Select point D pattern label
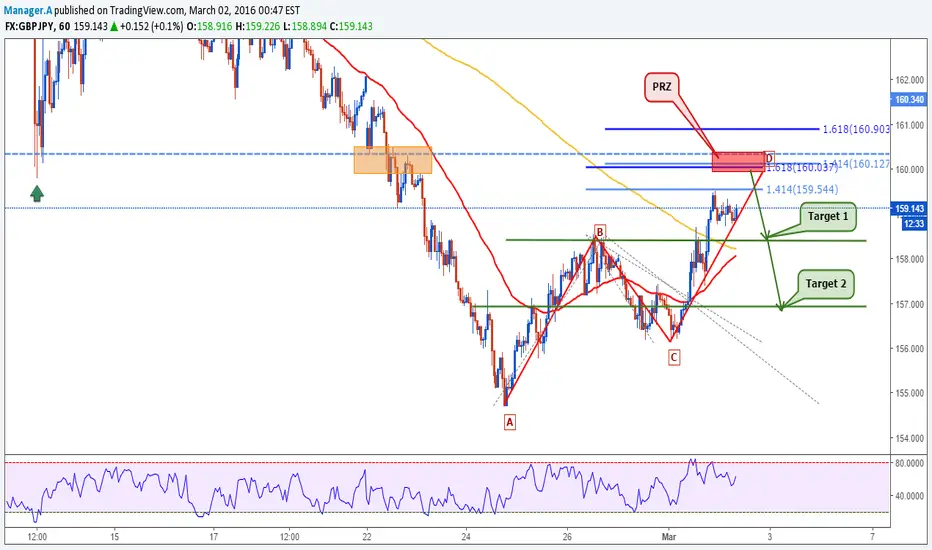The width and height of the screenshot is (932, 550). [769, 158]
